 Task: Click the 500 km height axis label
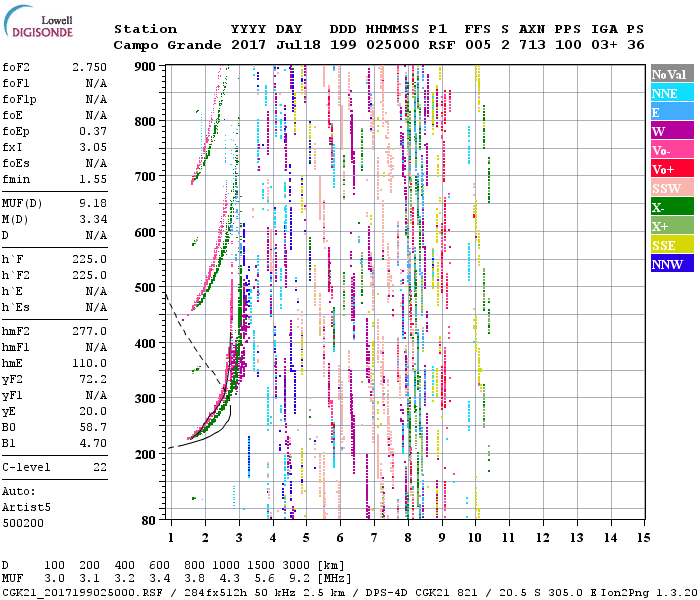[145, 288]
